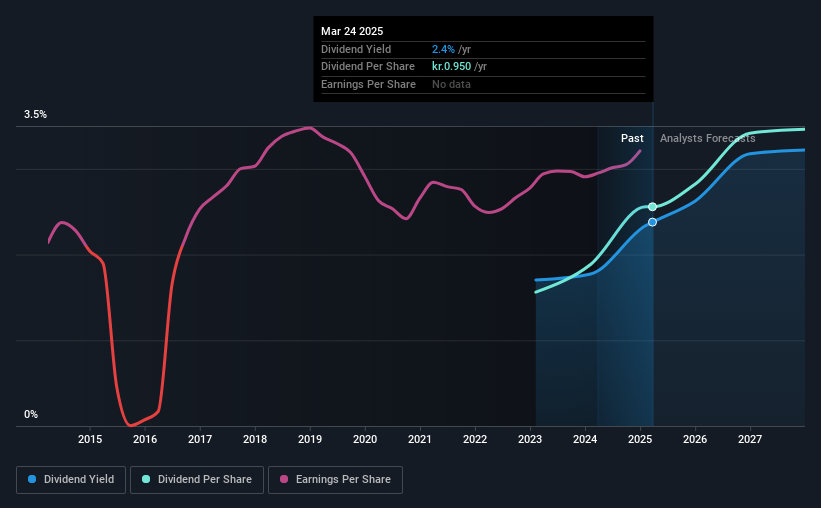This screenshot has height=508, width=821.
Task: Click the pink Earnings Per Share dot
Action: 284,479
